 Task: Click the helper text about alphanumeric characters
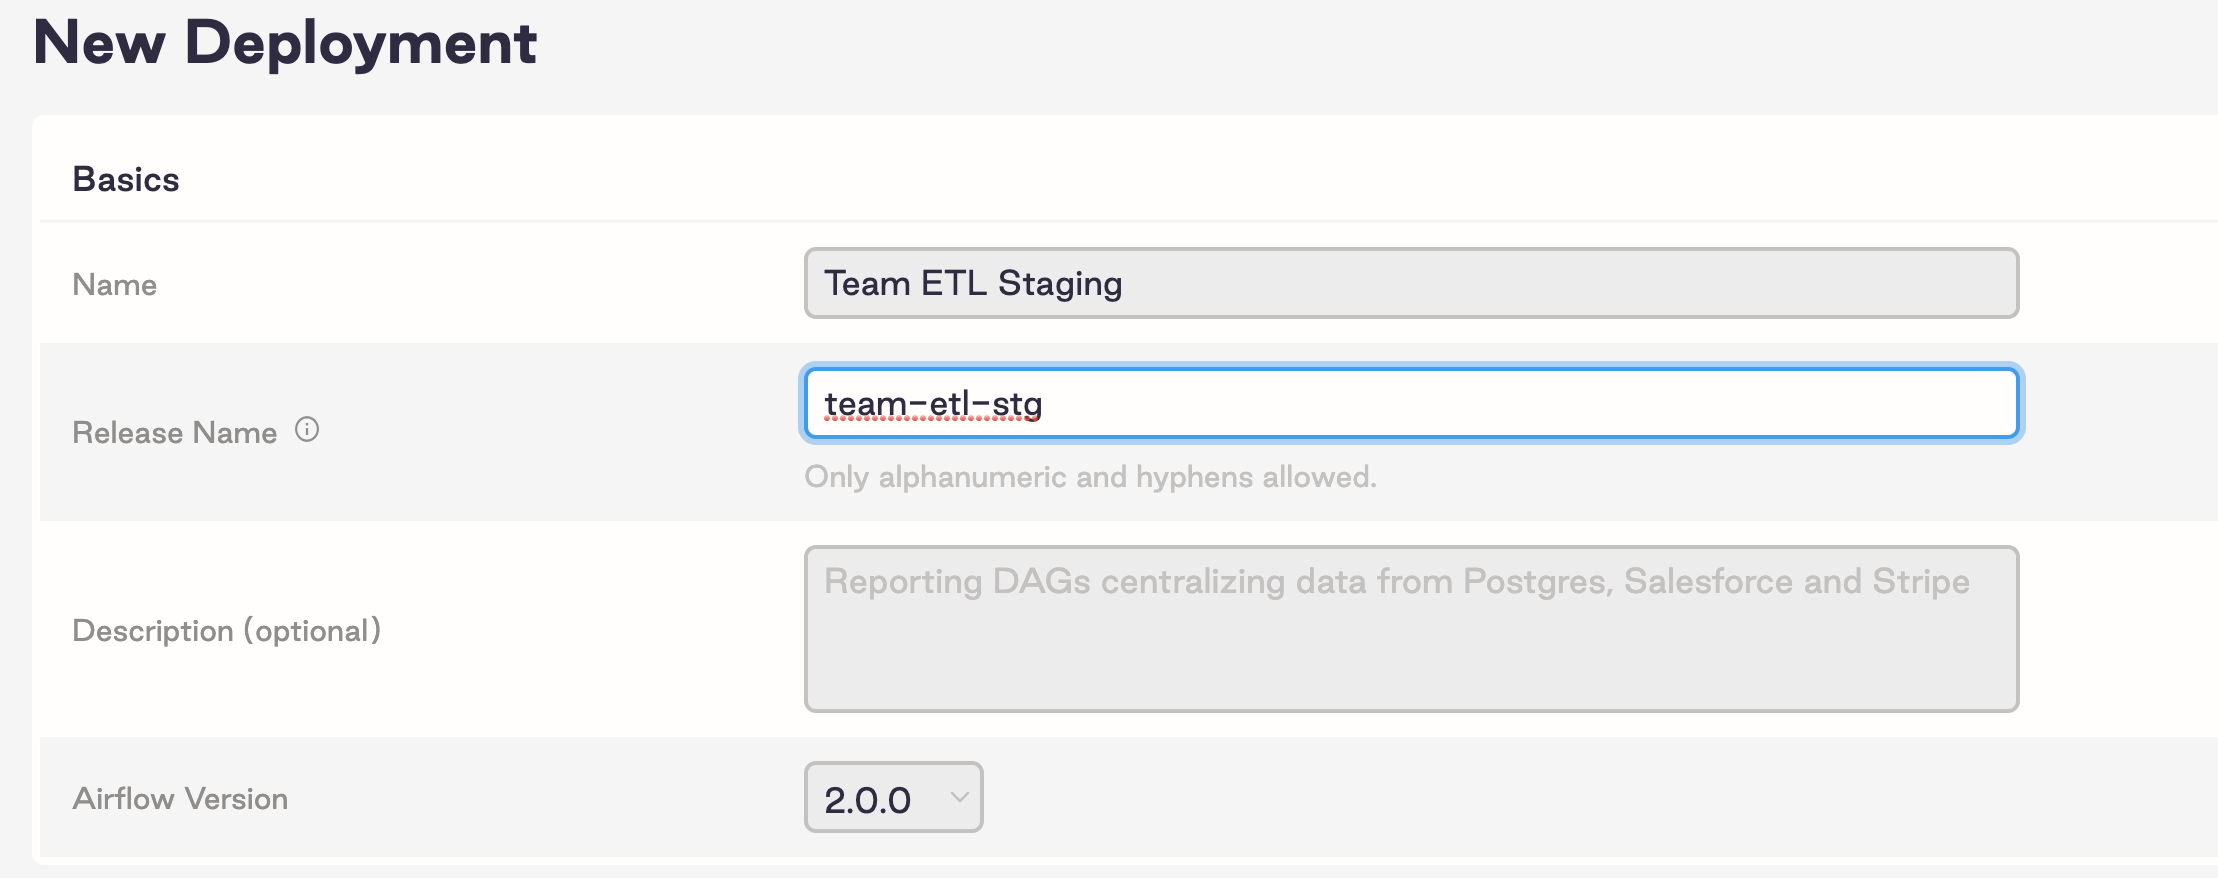(x=1089, y=477)
